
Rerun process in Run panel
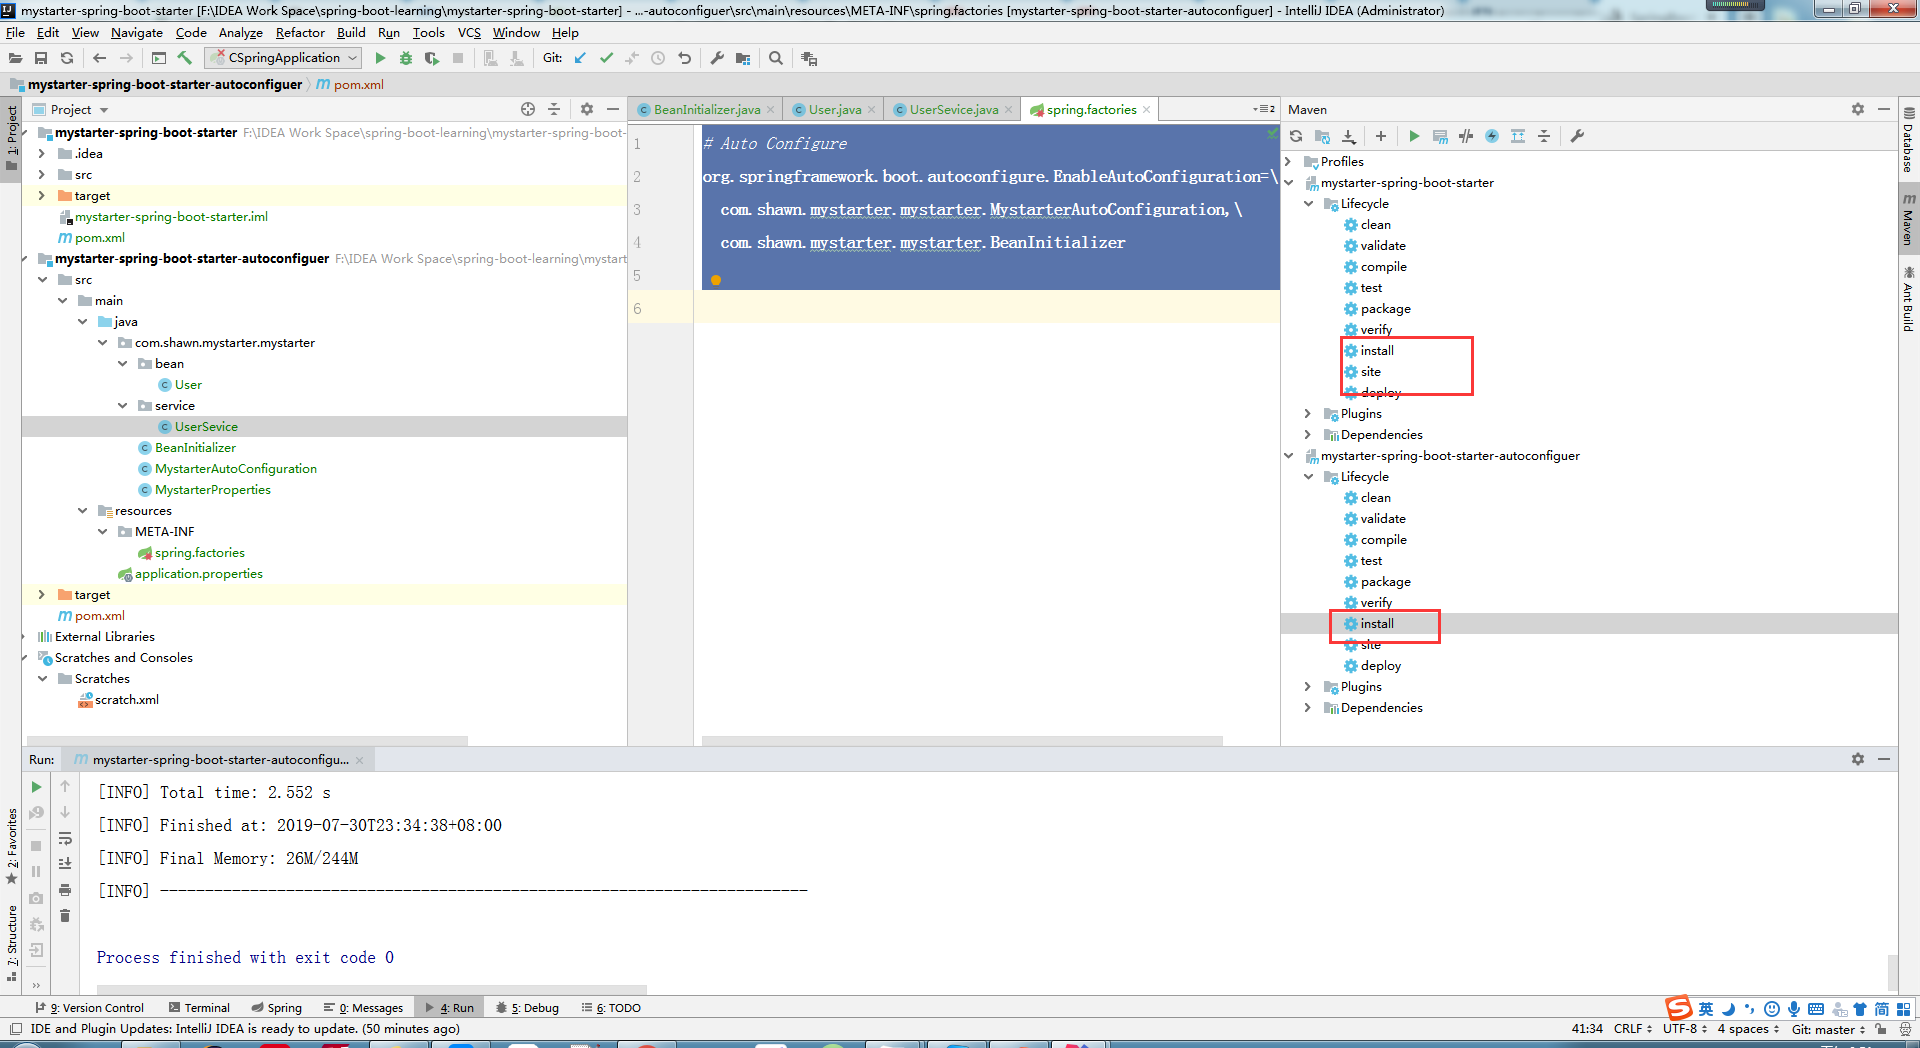[36, 787]
